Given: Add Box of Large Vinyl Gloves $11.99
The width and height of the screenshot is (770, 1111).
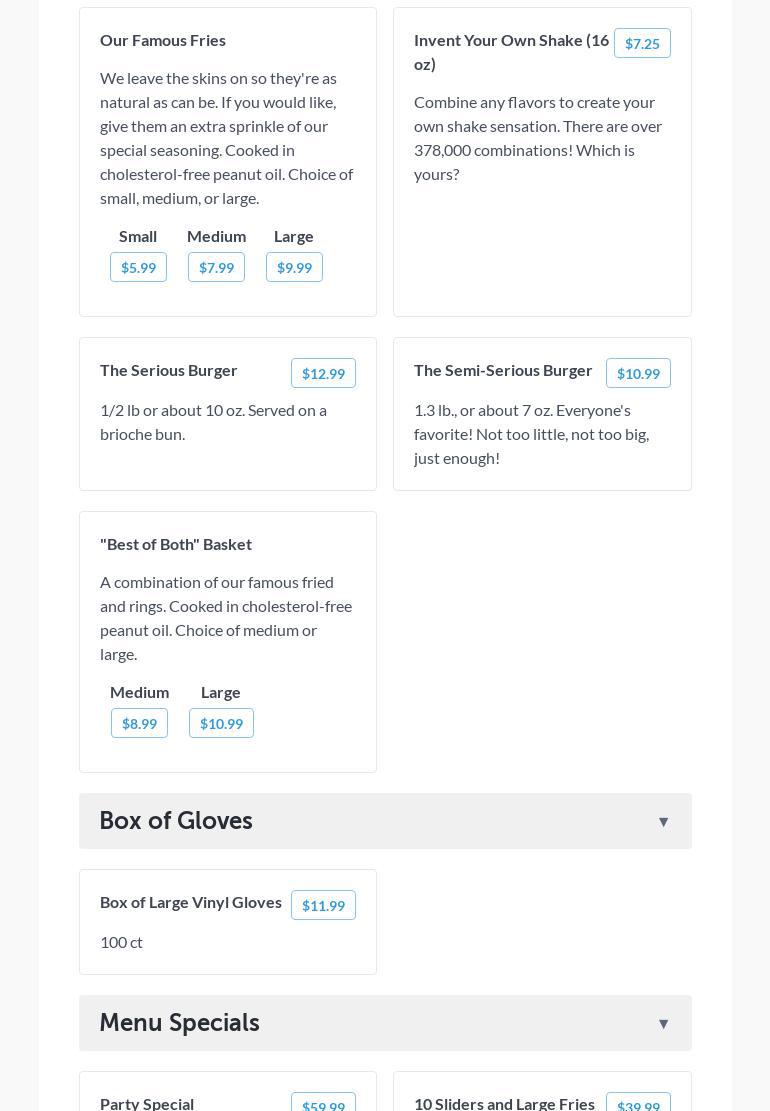Looking at the screenshot, I should pos(323,905).
